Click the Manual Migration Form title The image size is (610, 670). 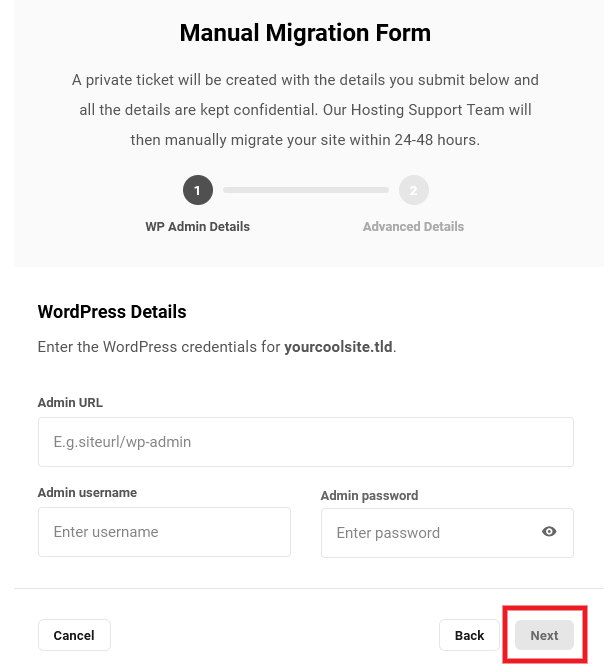click(305, 33)
